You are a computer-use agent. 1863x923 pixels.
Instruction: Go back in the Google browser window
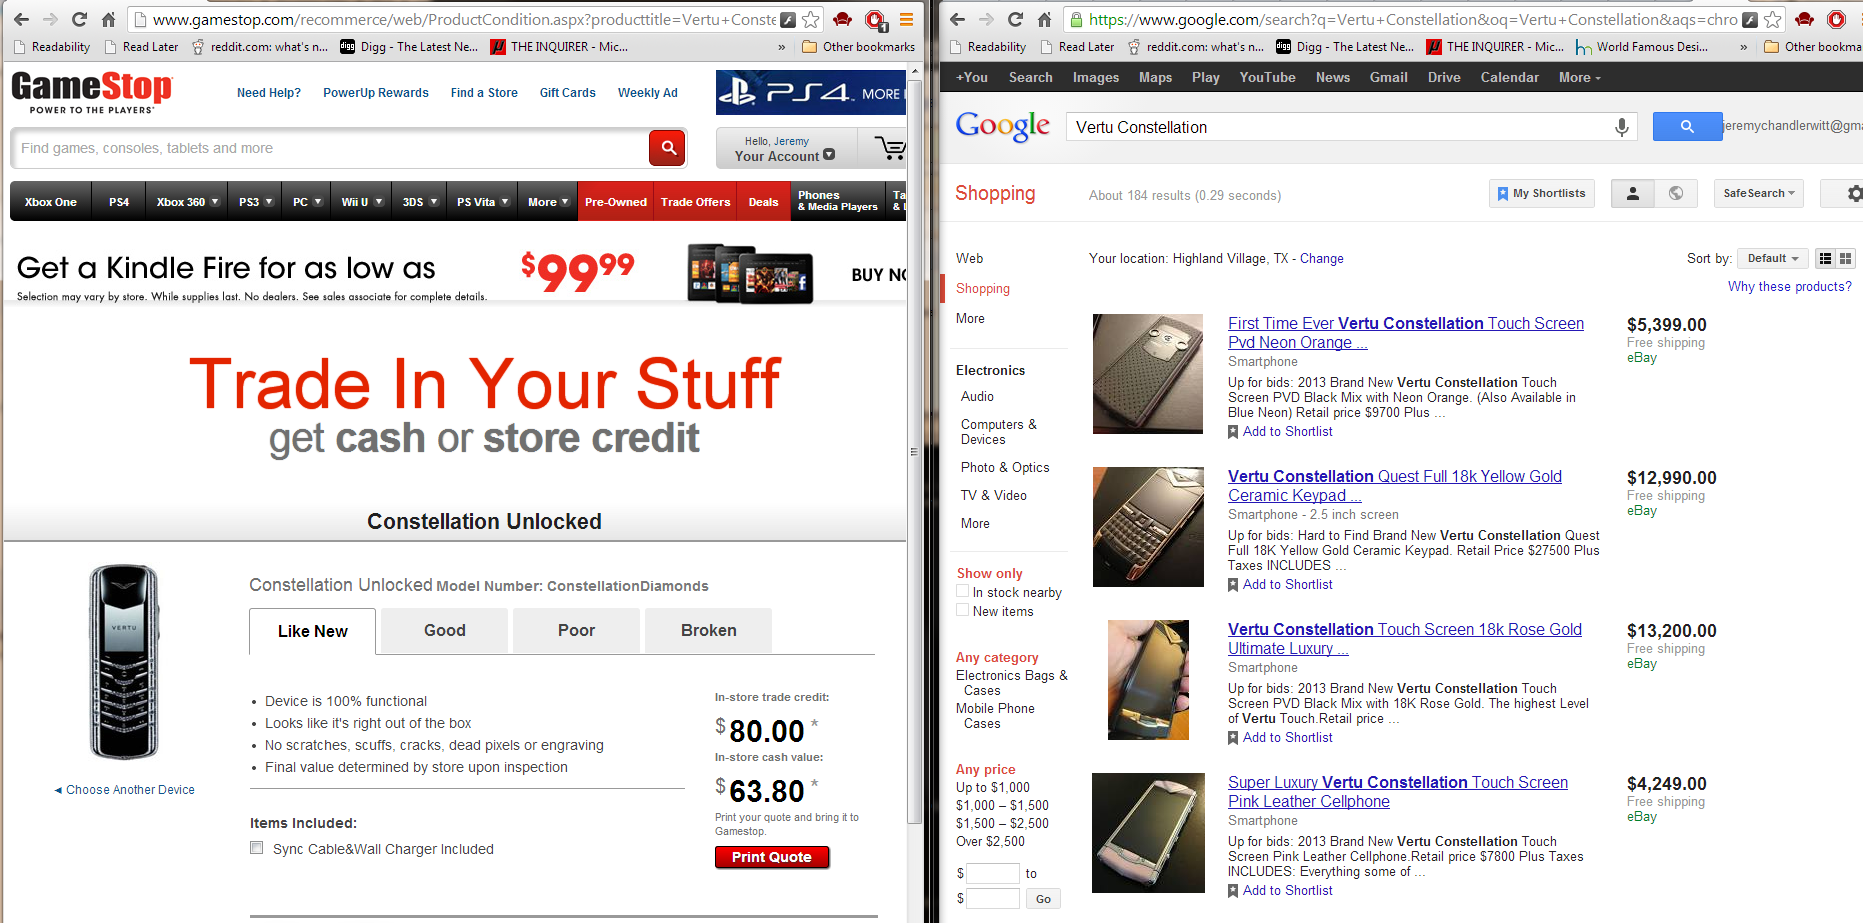957,19
